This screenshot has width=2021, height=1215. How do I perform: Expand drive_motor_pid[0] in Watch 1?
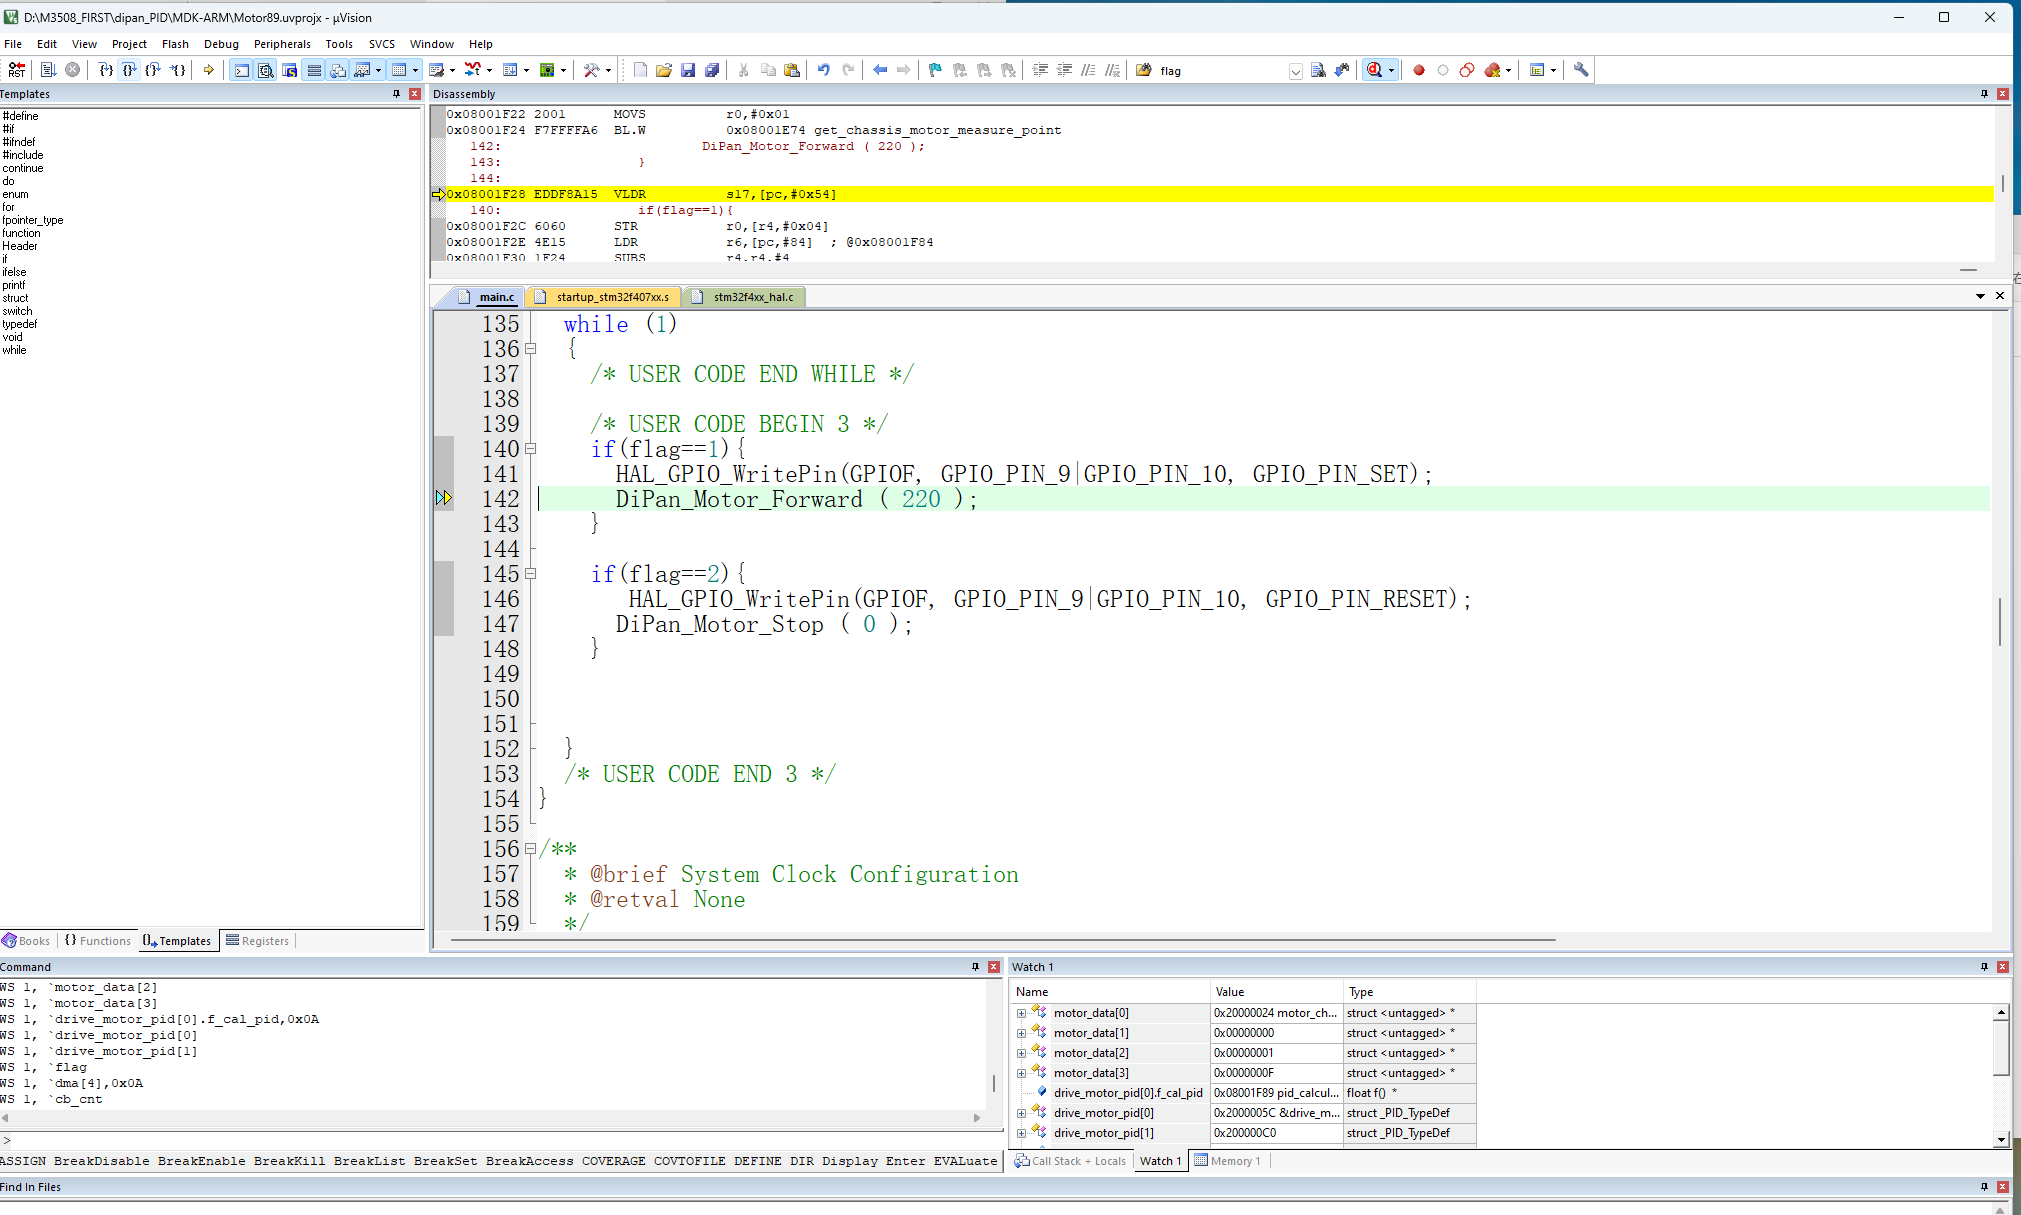click(1022, 1113)
